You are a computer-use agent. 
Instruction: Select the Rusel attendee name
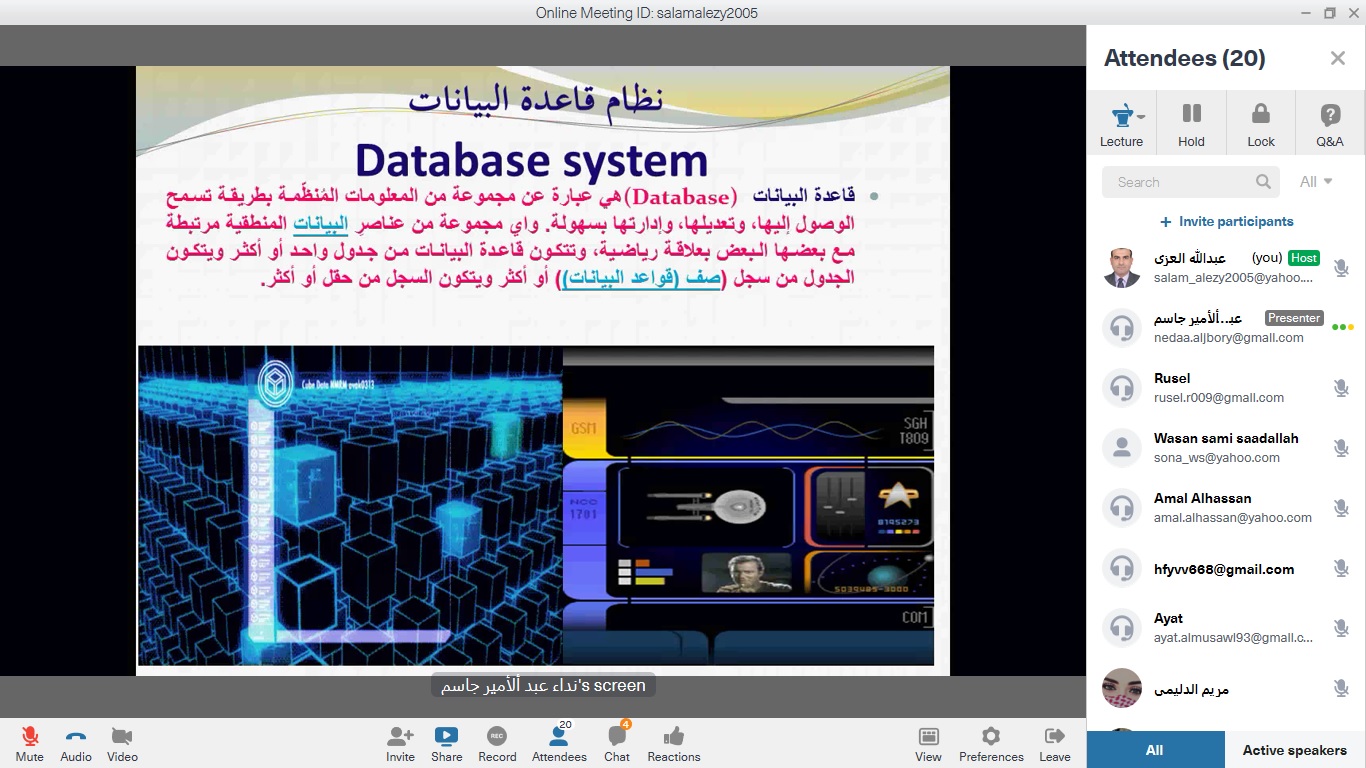pos(1172,378)
